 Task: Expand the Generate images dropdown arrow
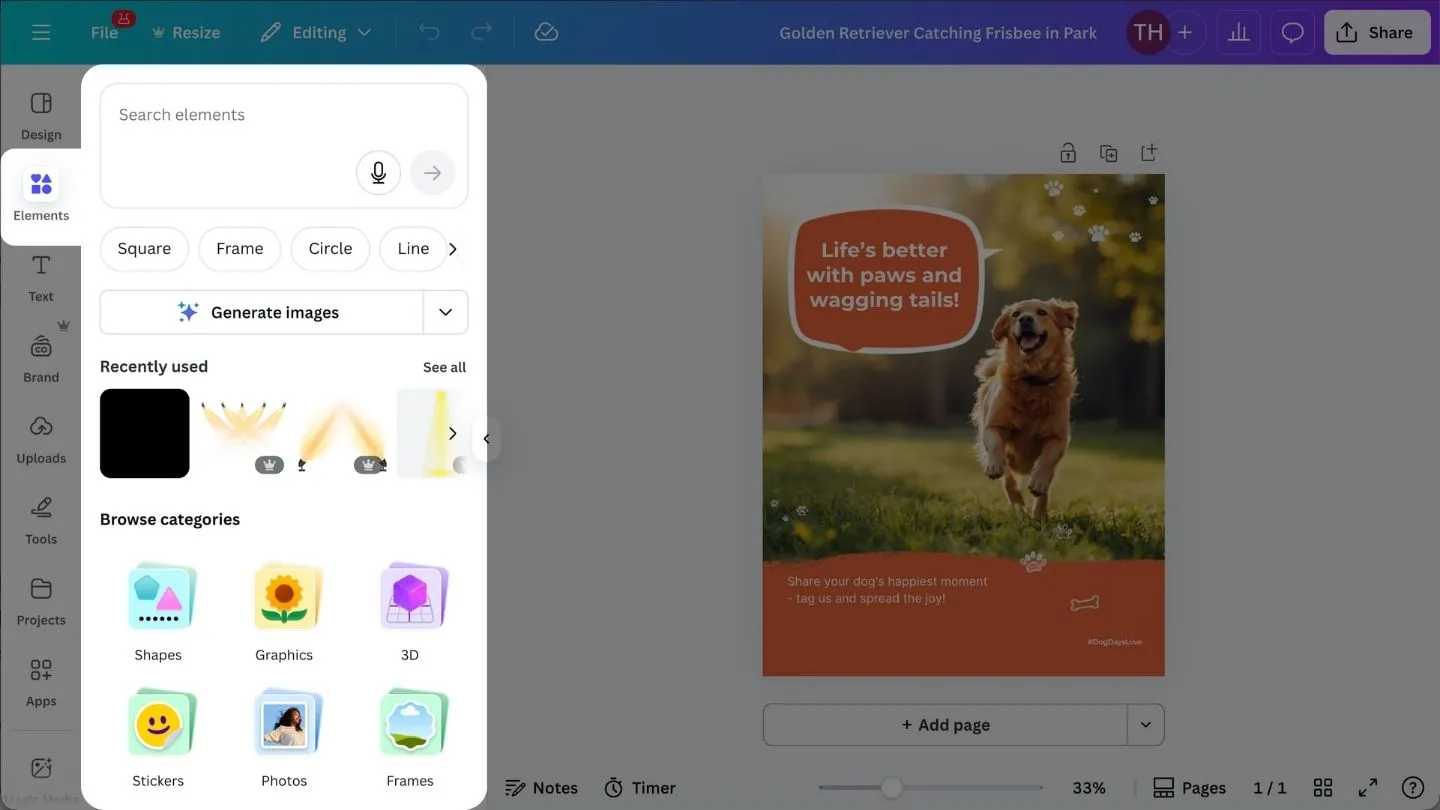coord(445,312)
